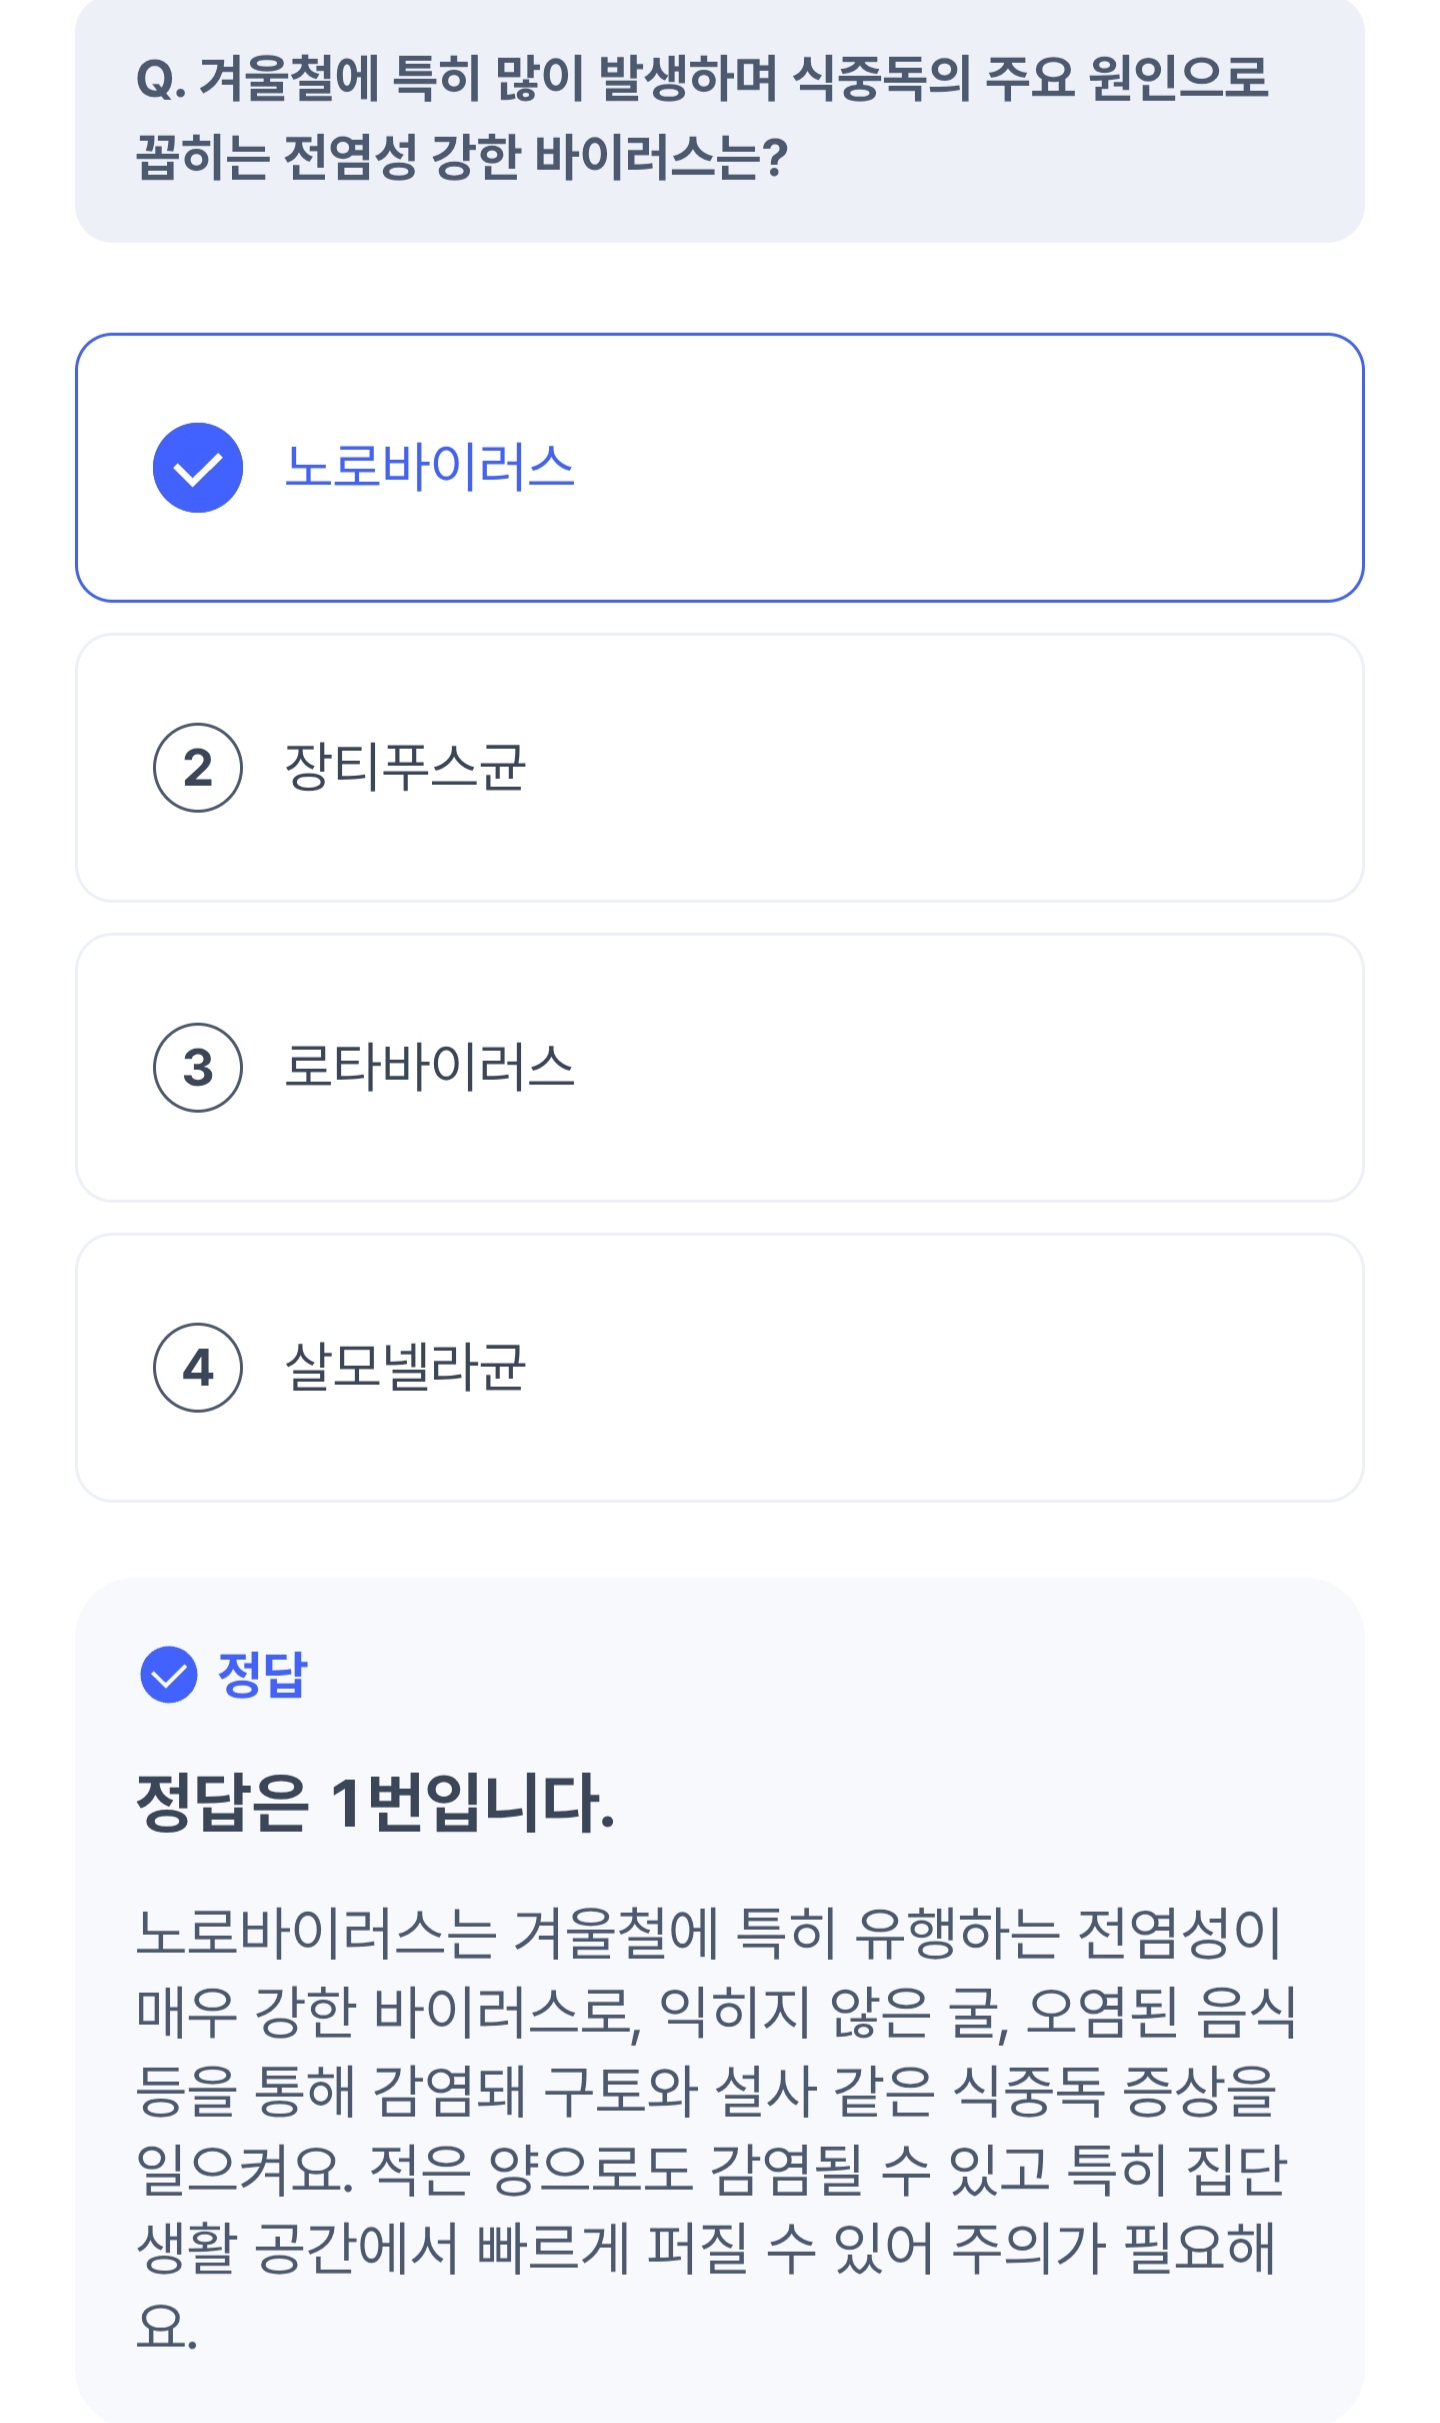Image resolution: width=1440 pixels, height=2423 pixels.
Task: Click the final '요.' of the explanation
Action: (166, 2327)
